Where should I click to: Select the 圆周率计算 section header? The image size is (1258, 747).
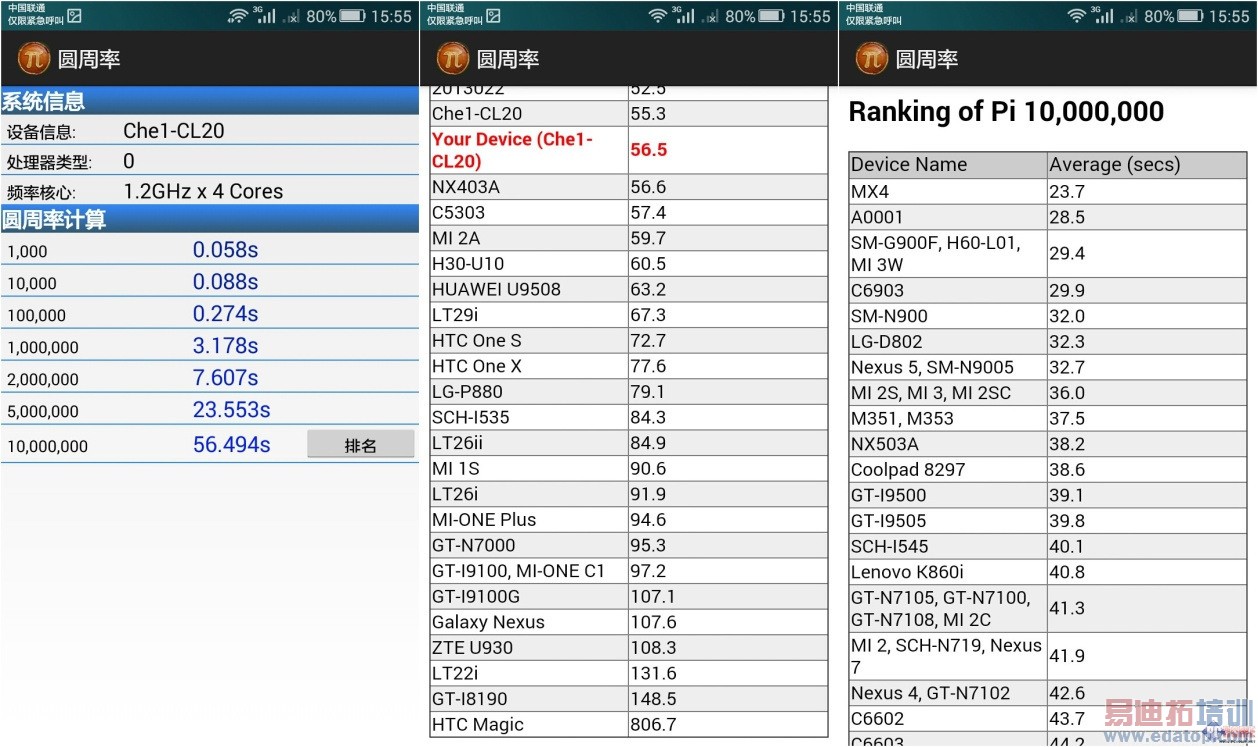click(x=210, y=219)
